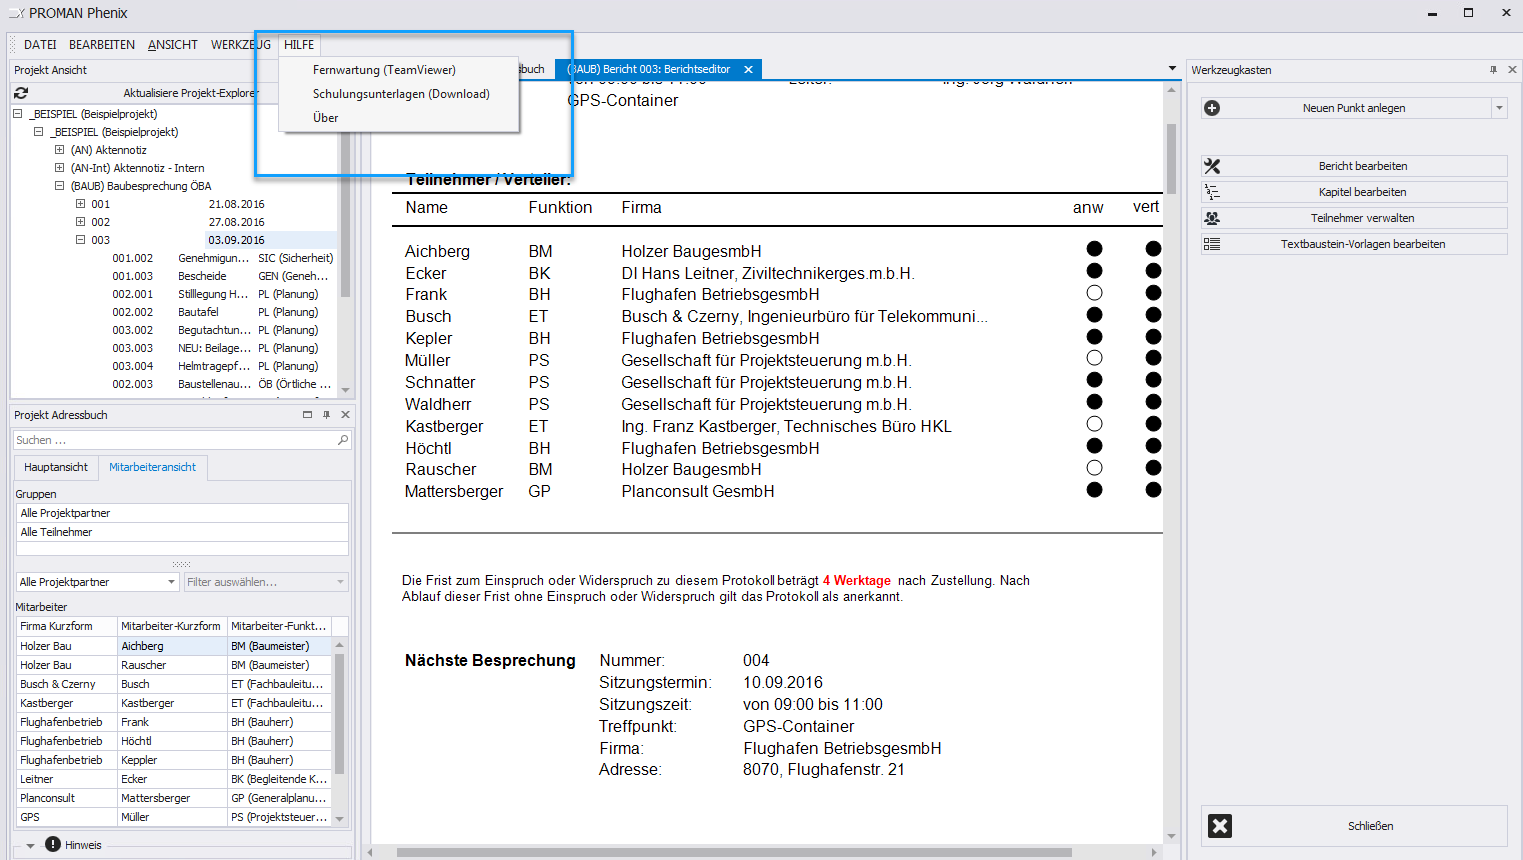Click the people icon for Teilnehmer verwalten

coord(1212,218)
